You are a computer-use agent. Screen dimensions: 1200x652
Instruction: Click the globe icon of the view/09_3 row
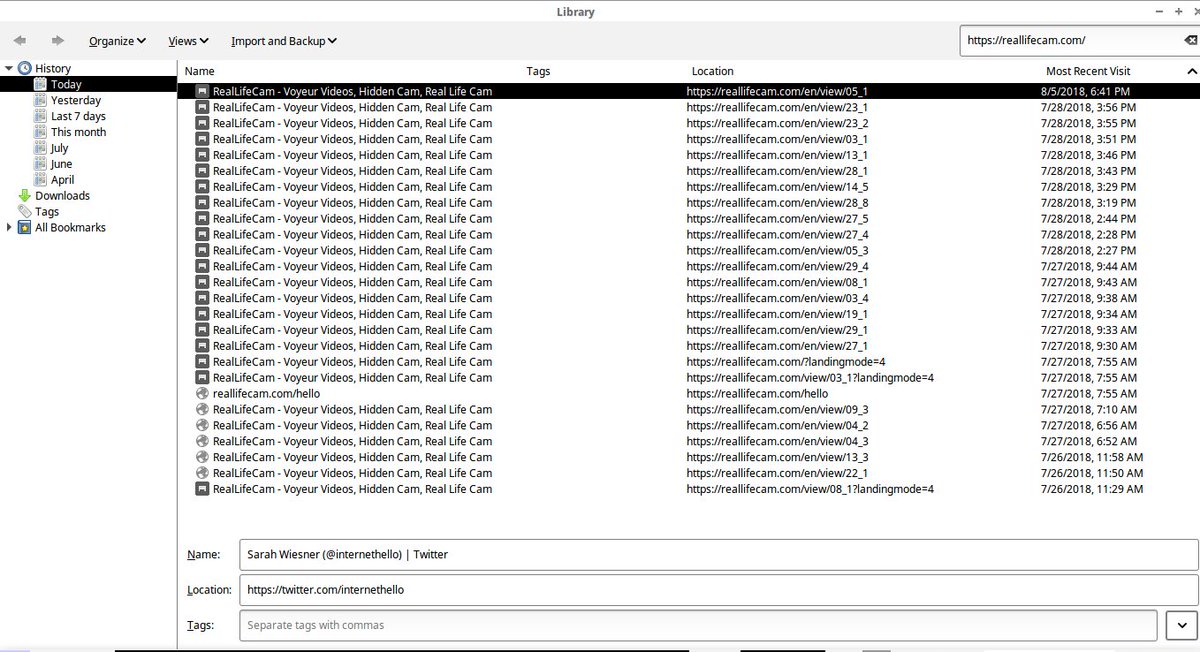pos(203,410)
